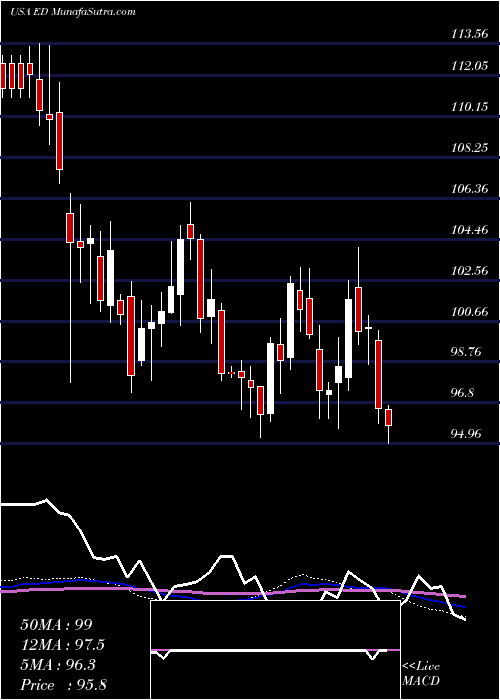The image size is (500, 700).
Task: Click the Price : 95.8 reading
Action: tap(63, 685)
